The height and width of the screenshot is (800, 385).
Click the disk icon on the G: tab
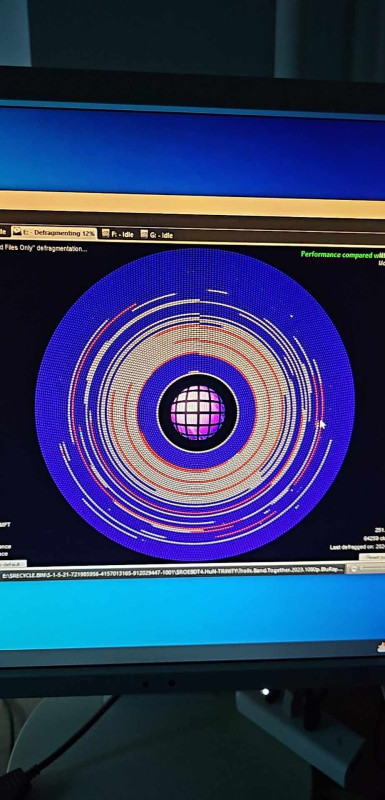pos(144,234)
